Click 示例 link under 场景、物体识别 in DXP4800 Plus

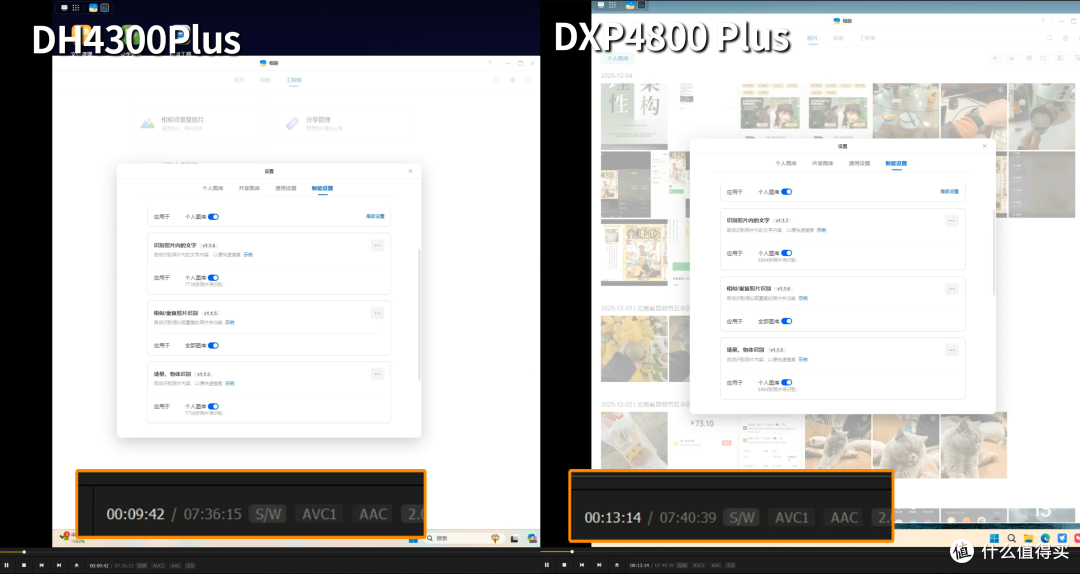click(803, 360)
